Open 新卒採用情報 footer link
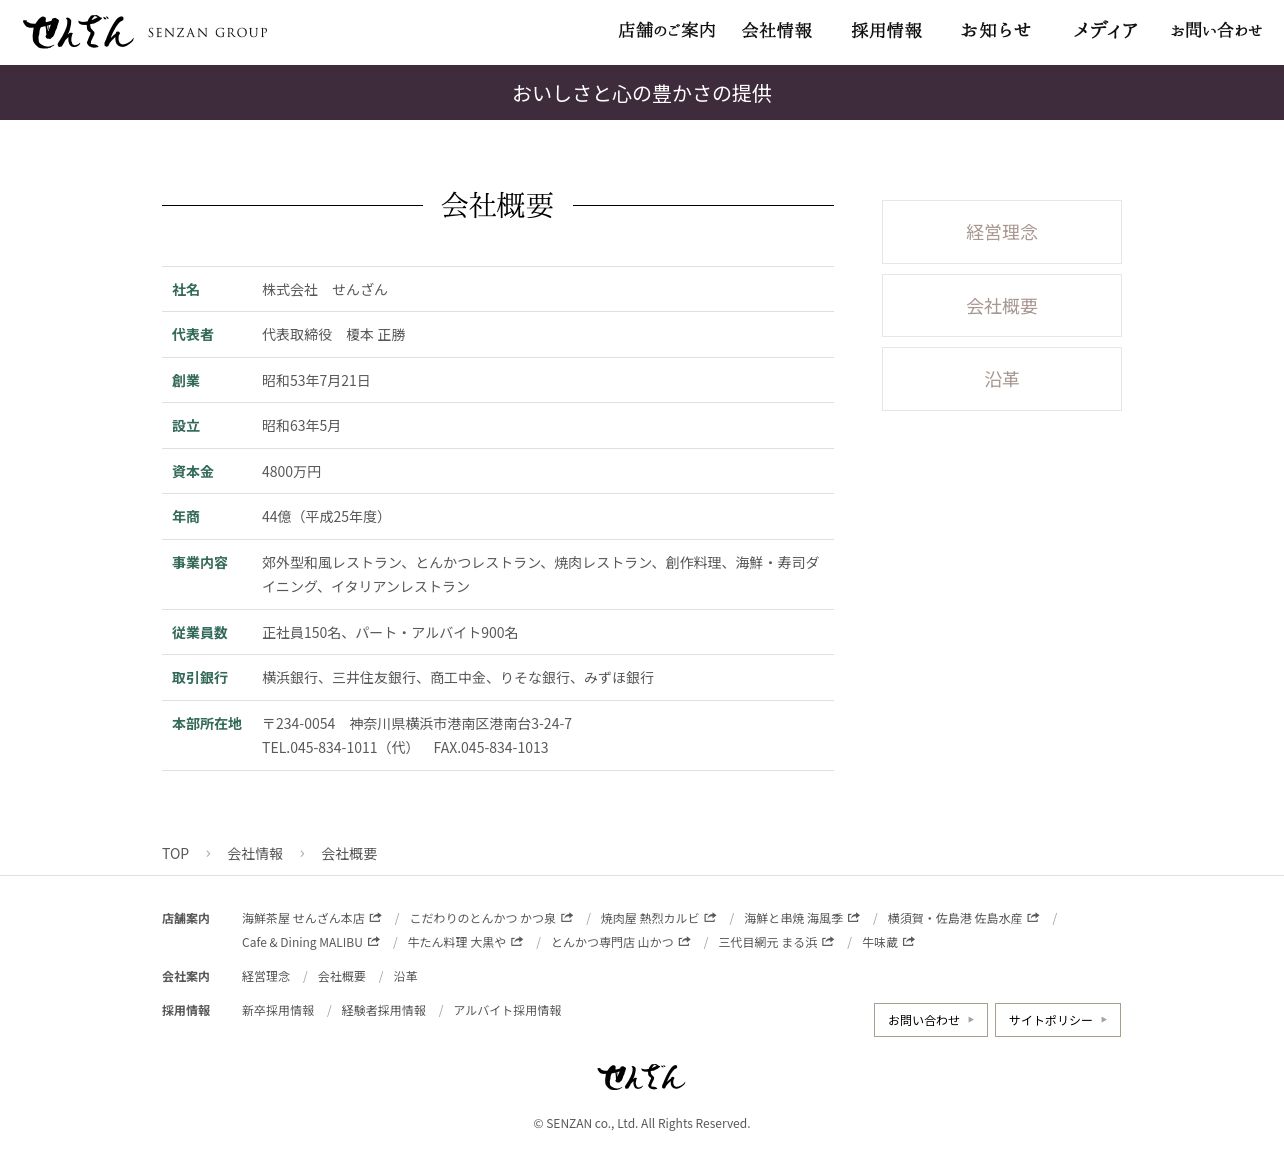Screen dimensions: 1284x1162 tap(278, 1010)
